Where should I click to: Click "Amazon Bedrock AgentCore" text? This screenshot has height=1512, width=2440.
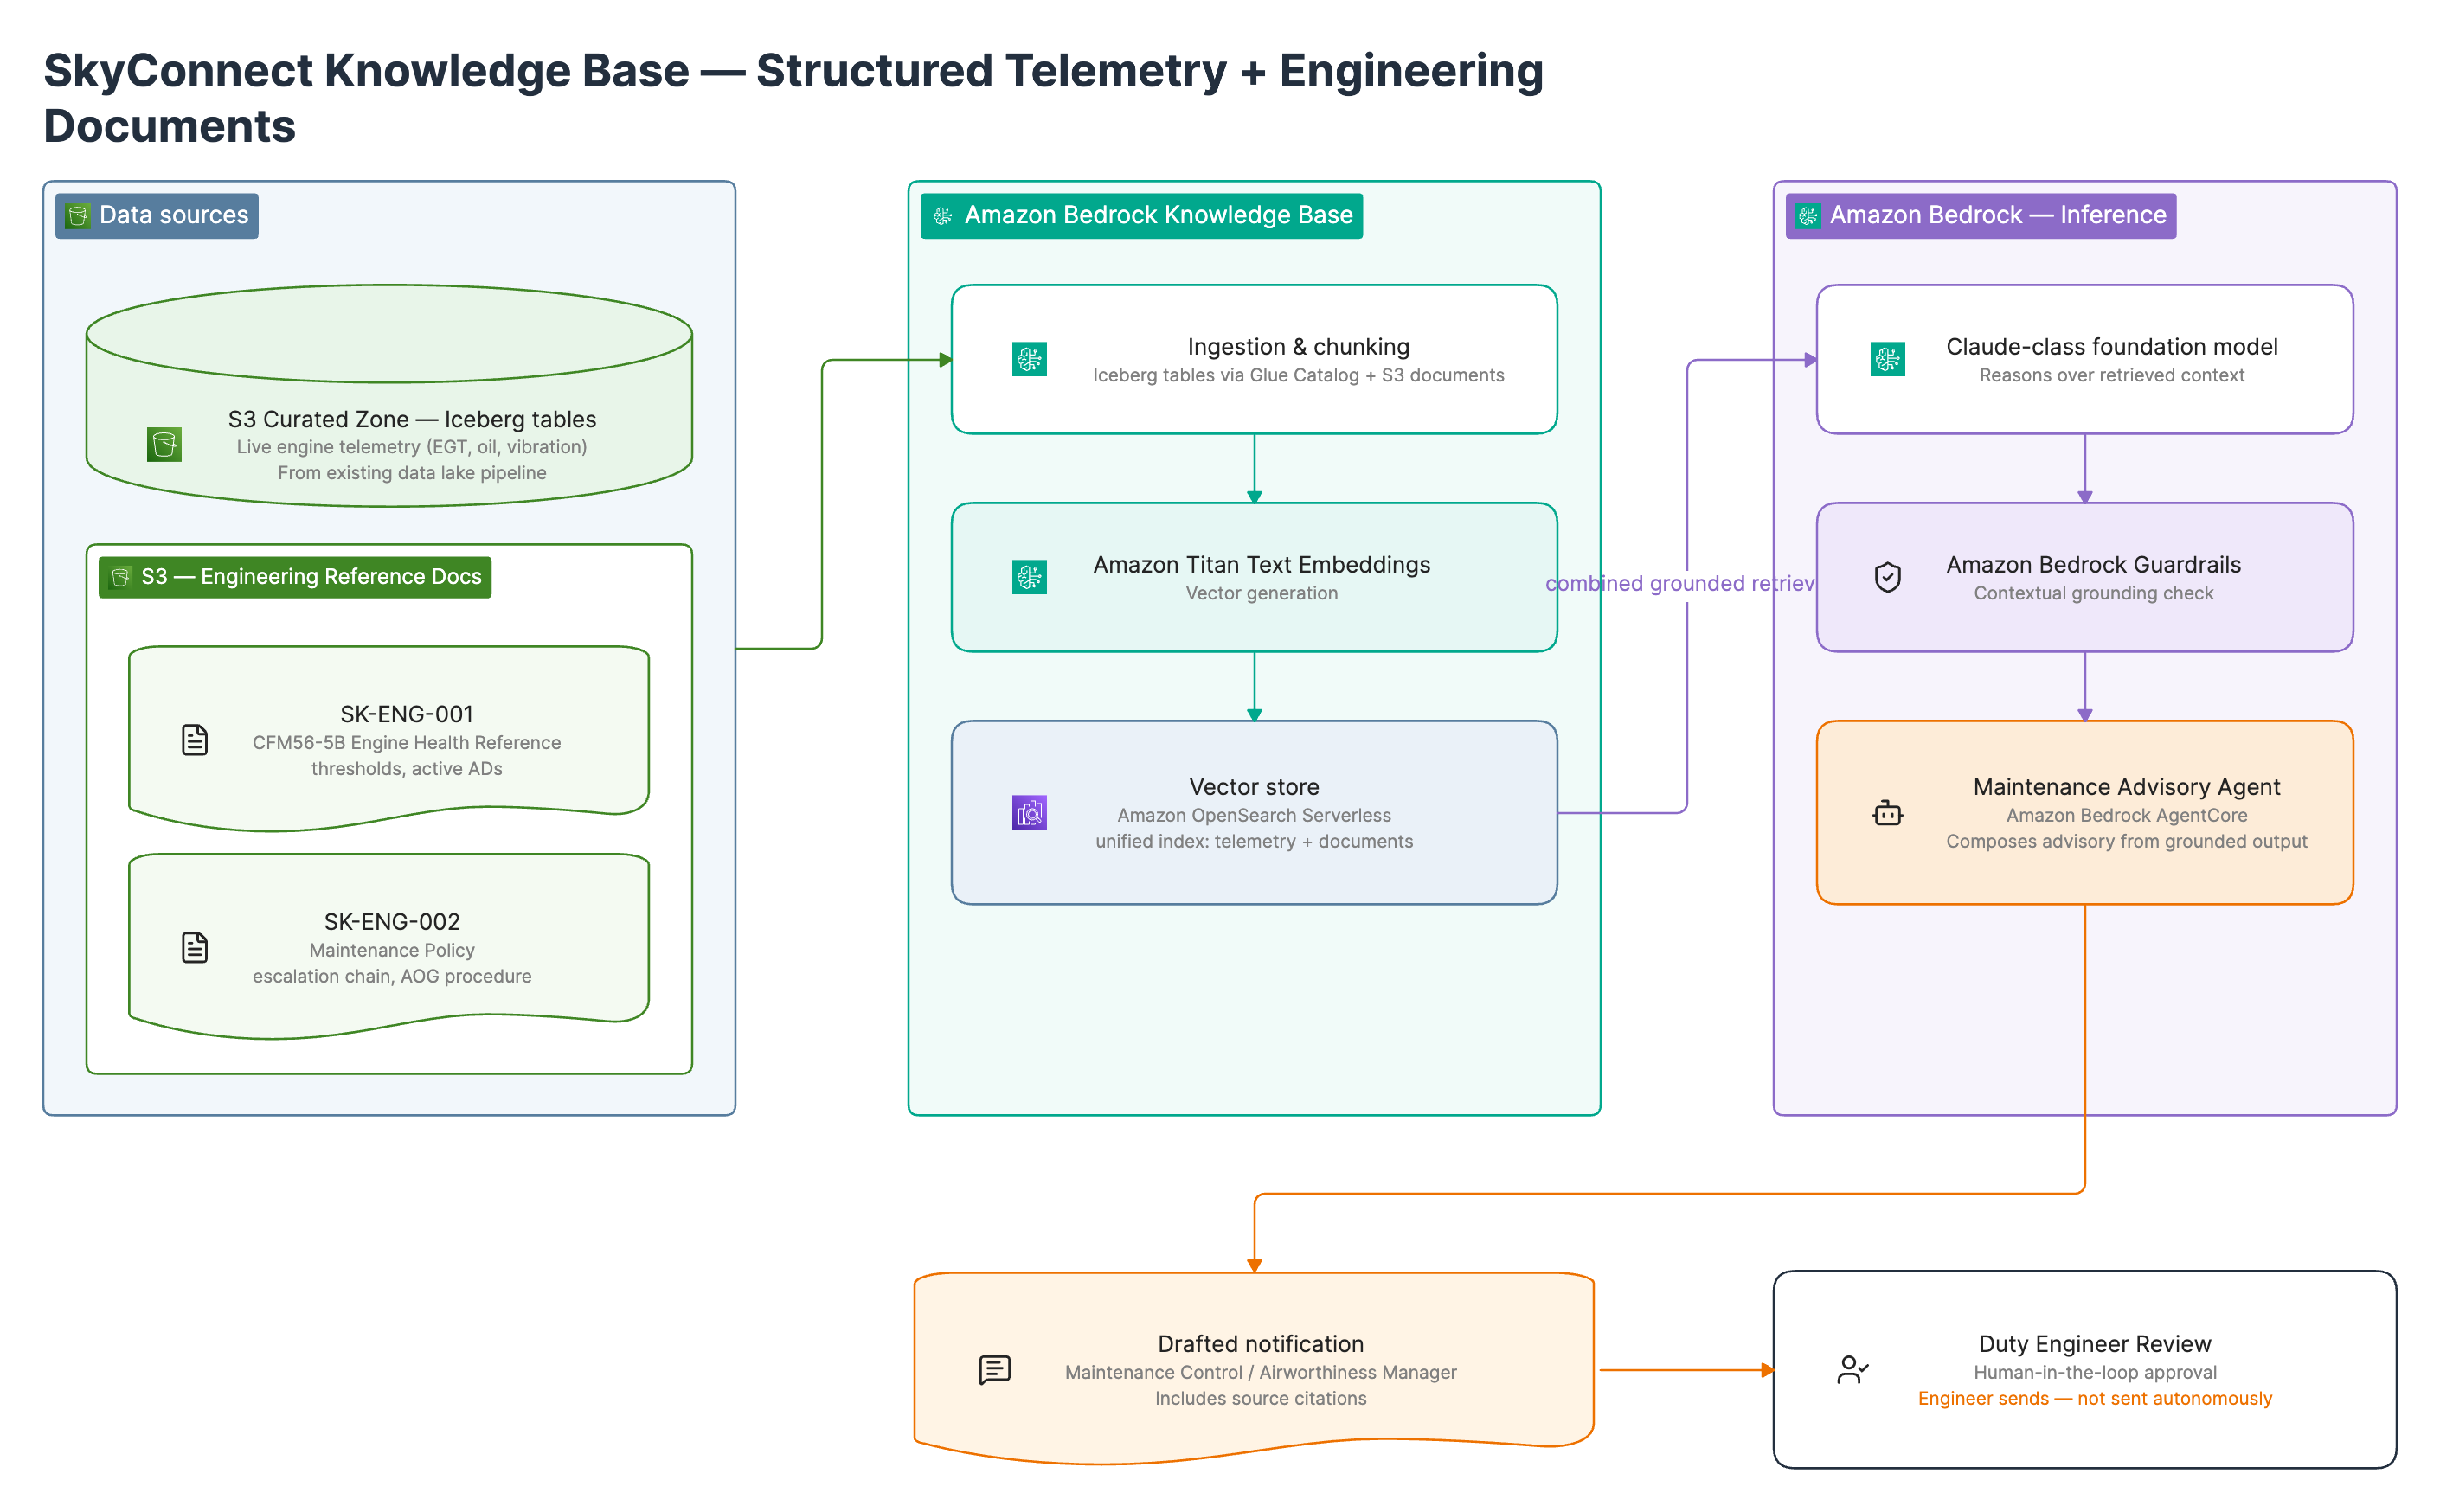[2127, 815]
